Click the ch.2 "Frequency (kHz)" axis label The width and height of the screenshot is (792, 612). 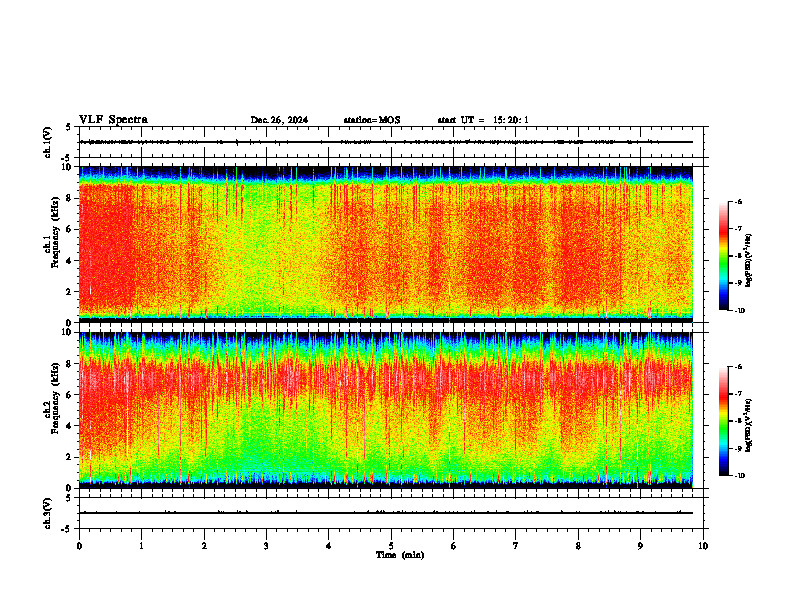pos(55,398)
